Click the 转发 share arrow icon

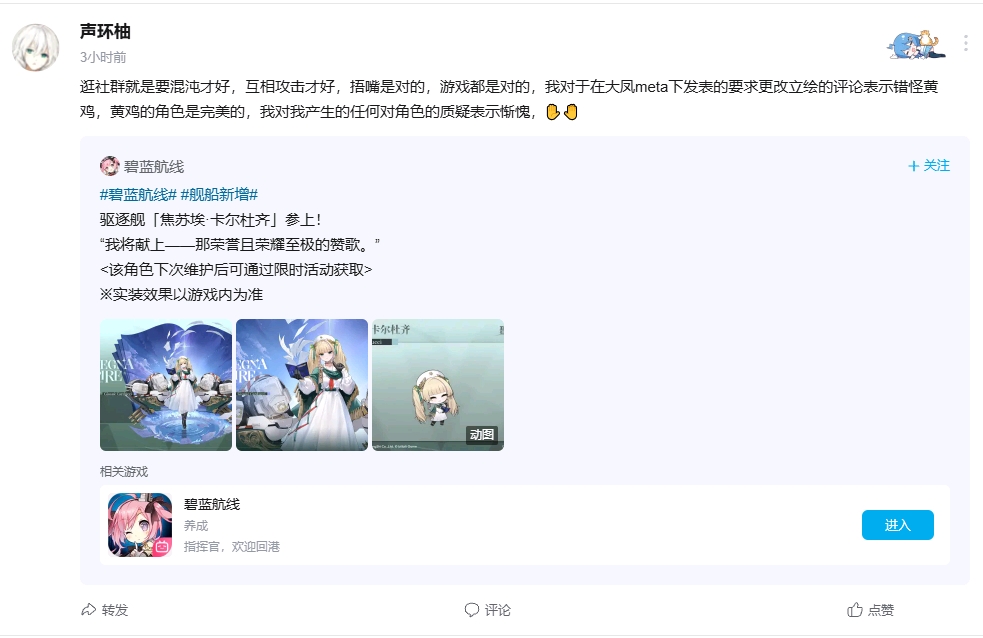[88, 610]
